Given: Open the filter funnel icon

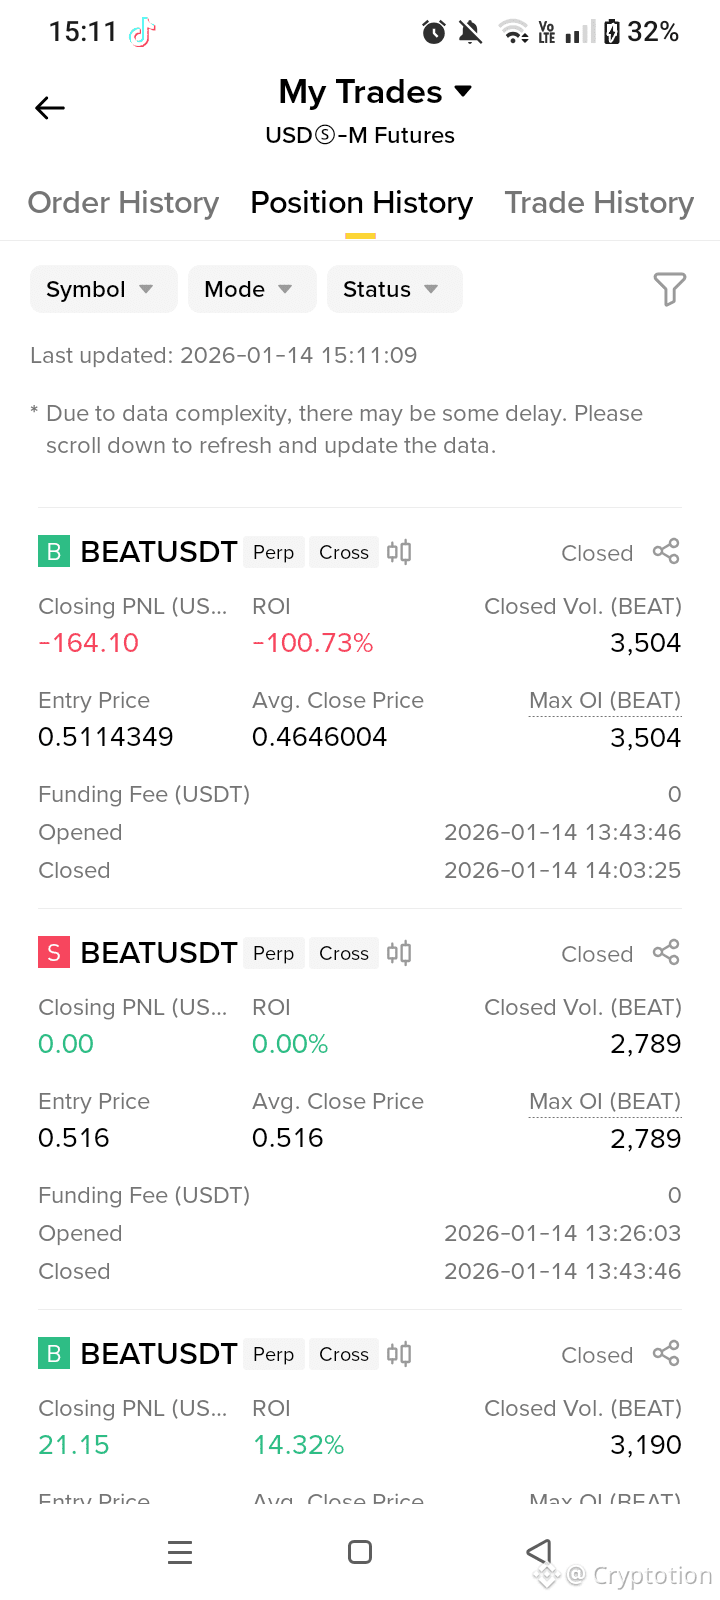Looking at the screenshot, I should 669,289.
